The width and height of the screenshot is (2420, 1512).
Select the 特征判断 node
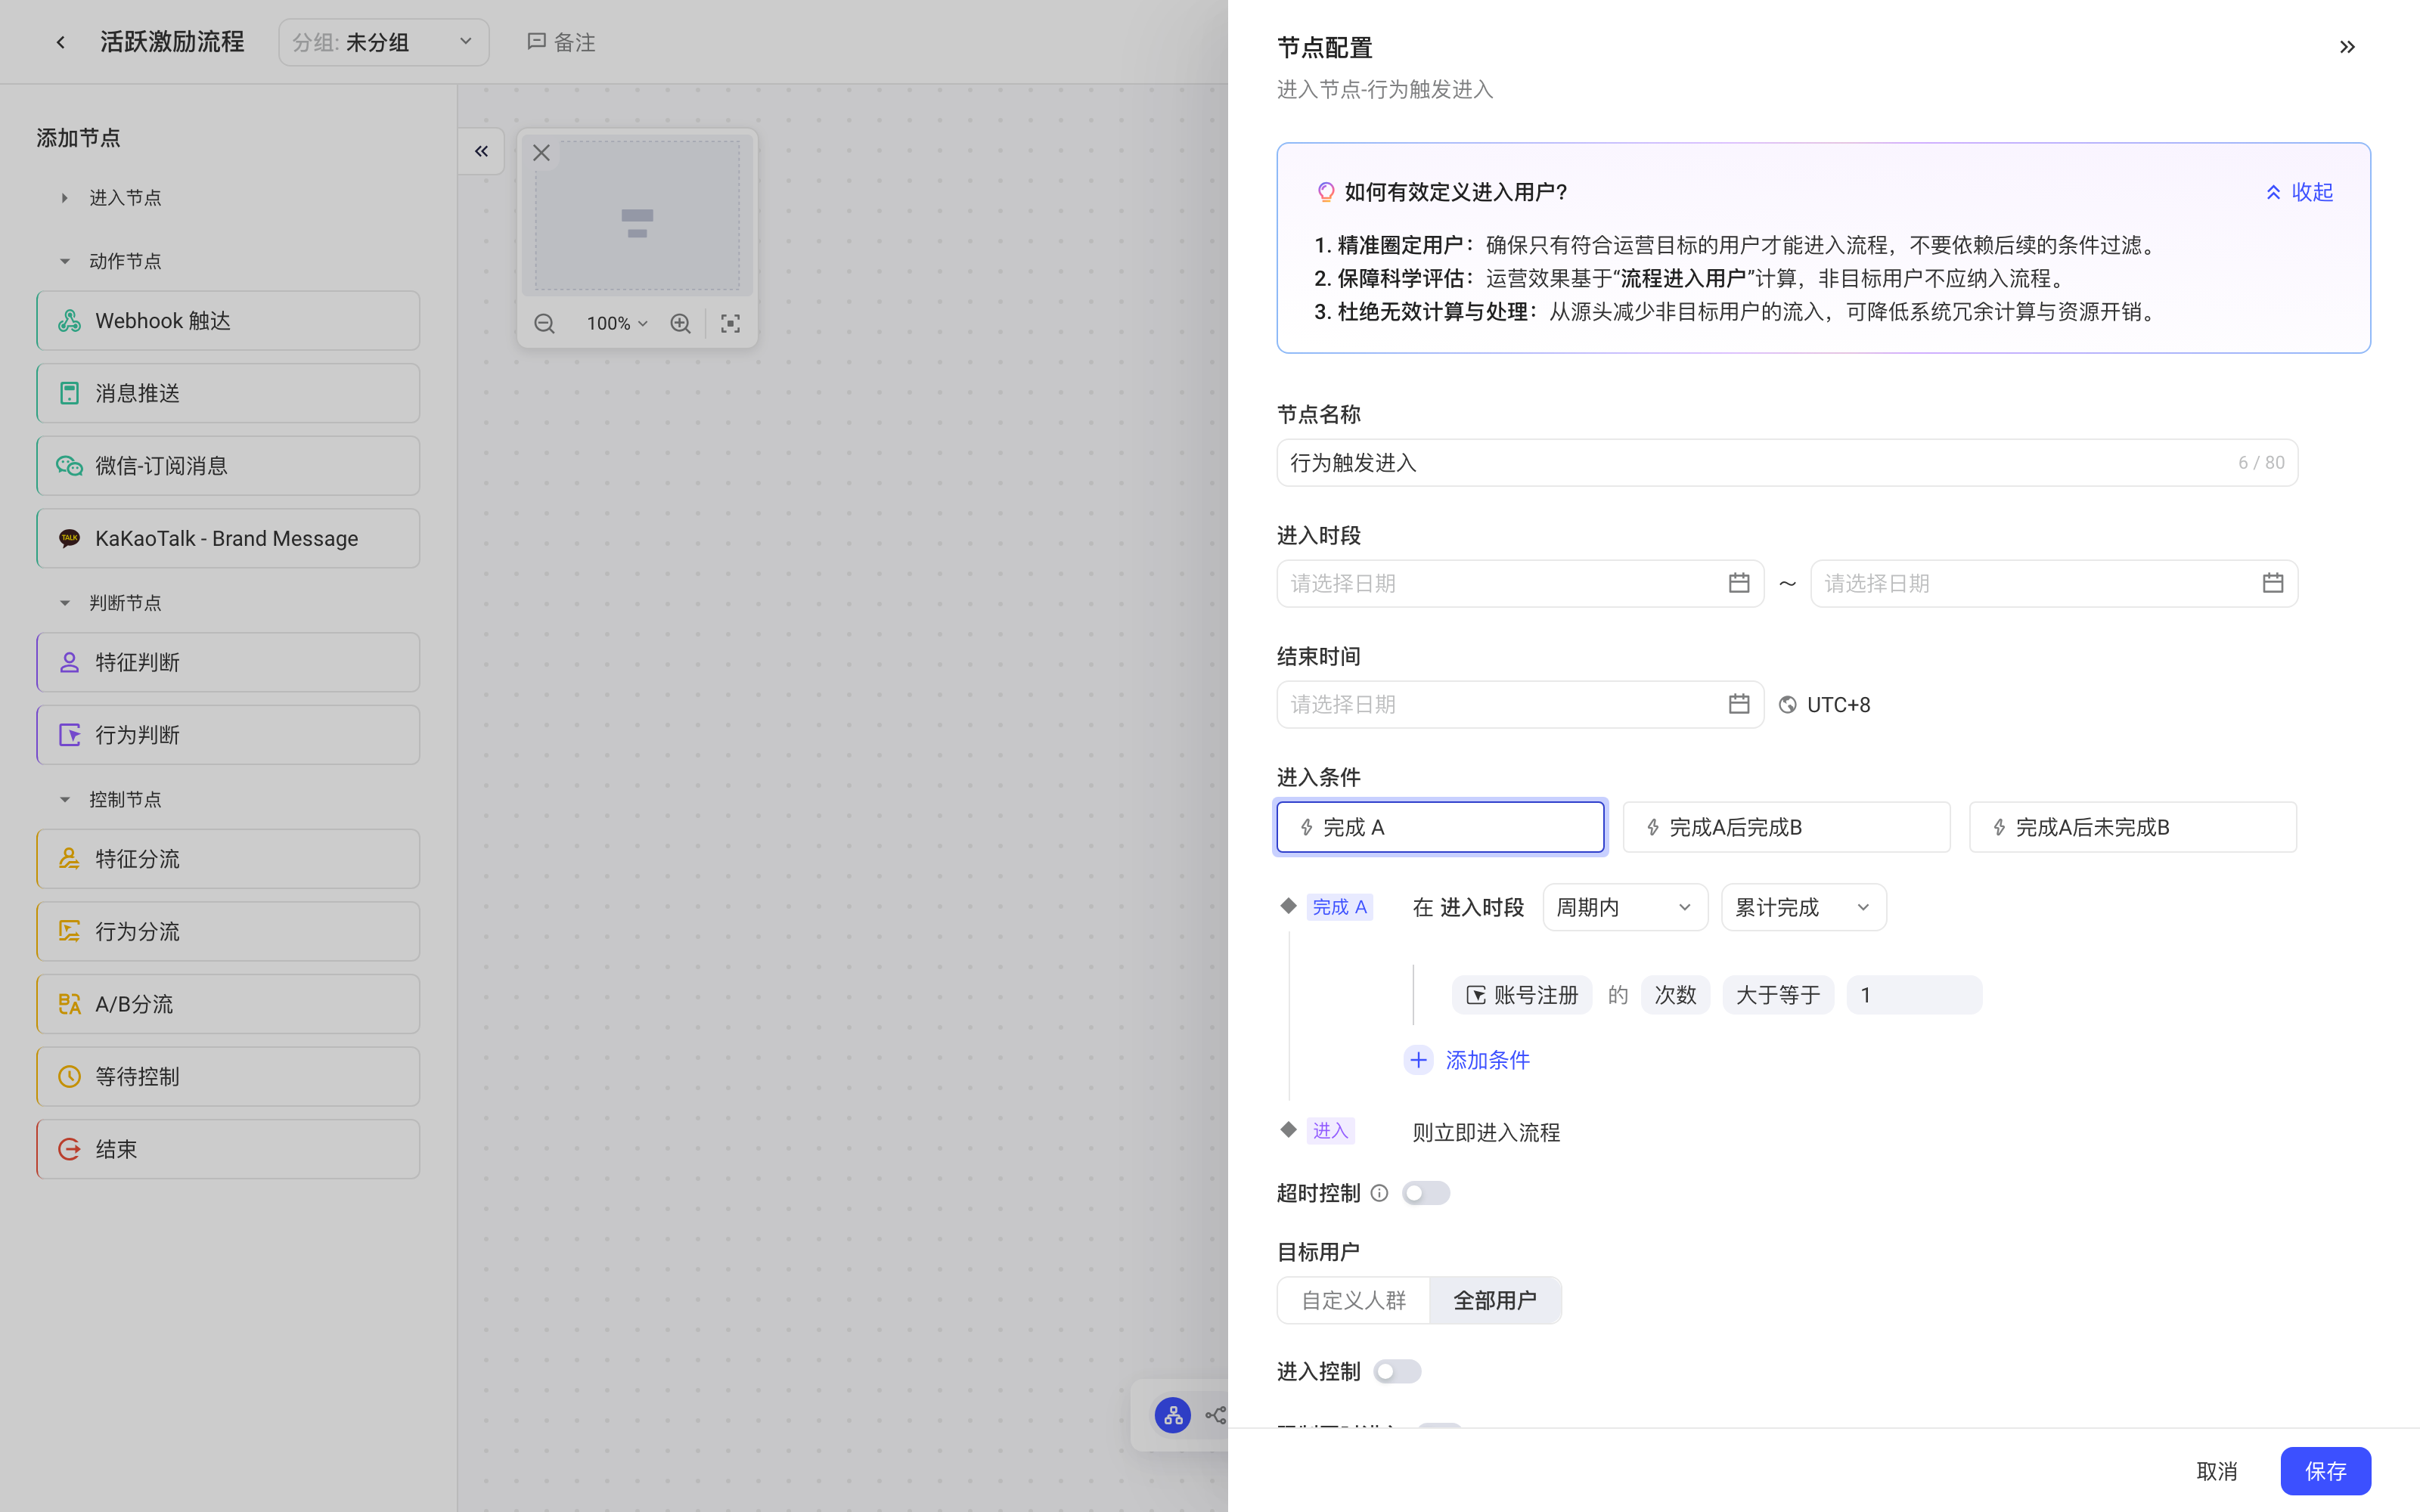point(228,662)
